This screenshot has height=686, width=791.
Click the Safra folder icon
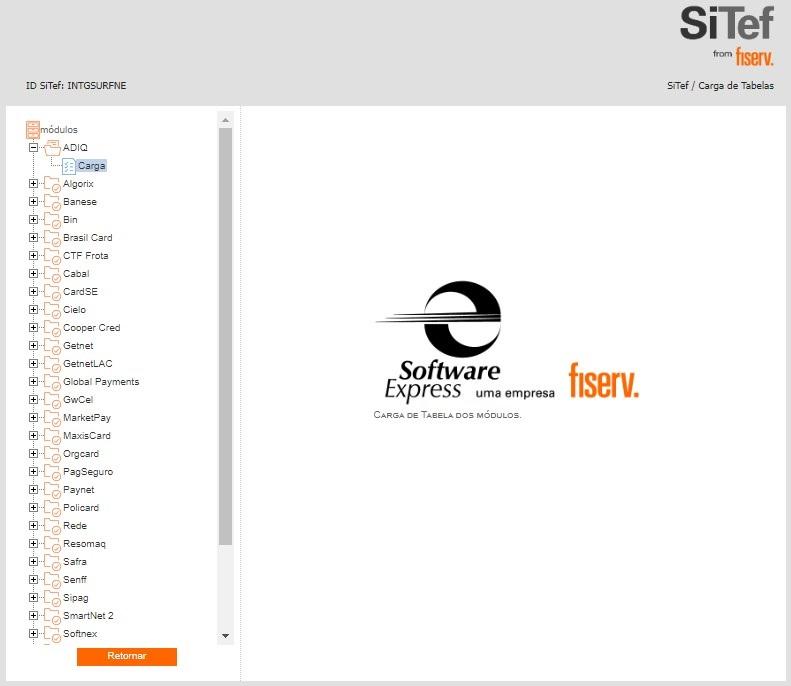pyautogui.click(x=52, y=562)
